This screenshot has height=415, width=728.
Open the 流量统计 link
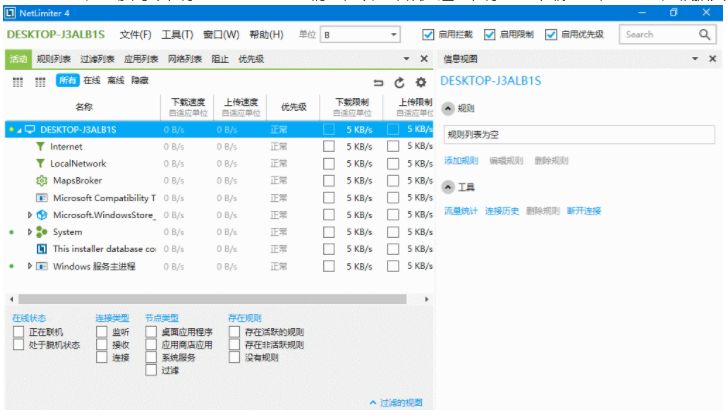pos(461,211)
